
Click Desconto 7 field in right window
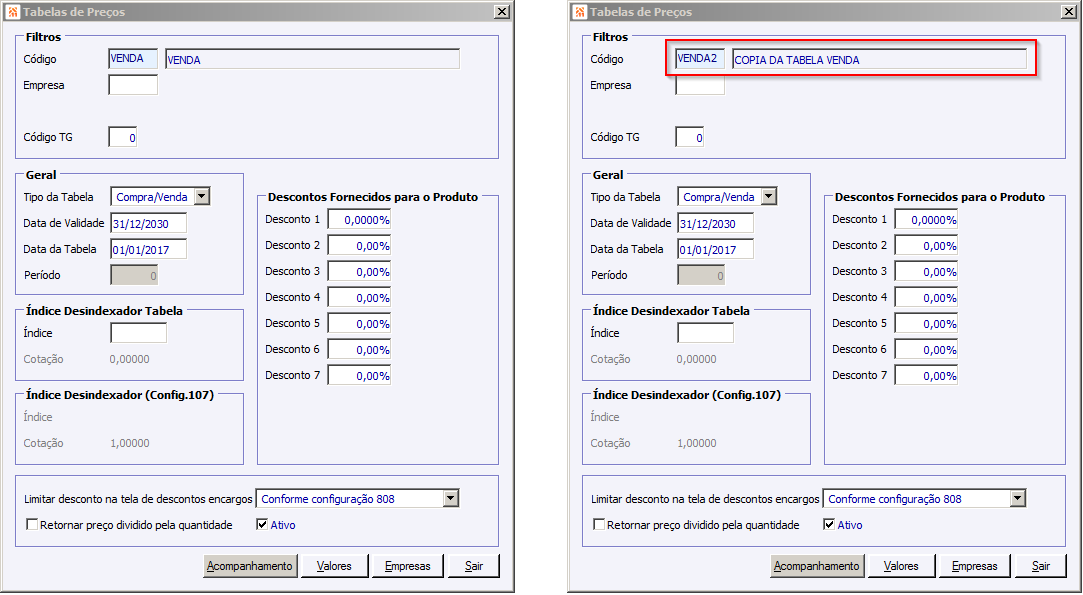tap(926, 375)
